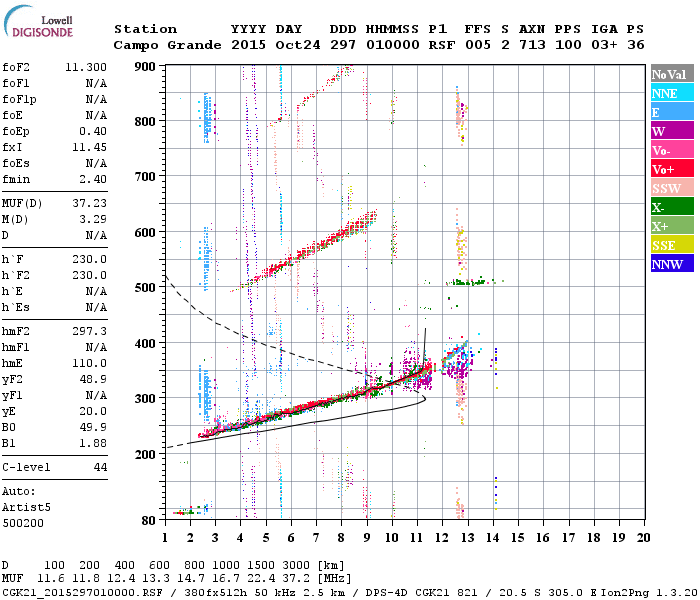Select the E blue legend swatch
700x600 pixels.
[x=672, y=112]
